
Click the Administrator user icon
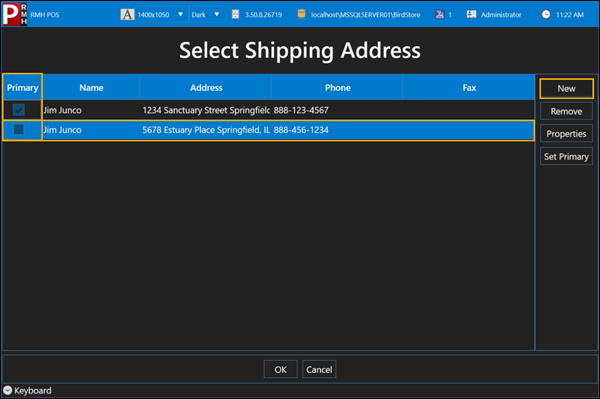[471, 15]
